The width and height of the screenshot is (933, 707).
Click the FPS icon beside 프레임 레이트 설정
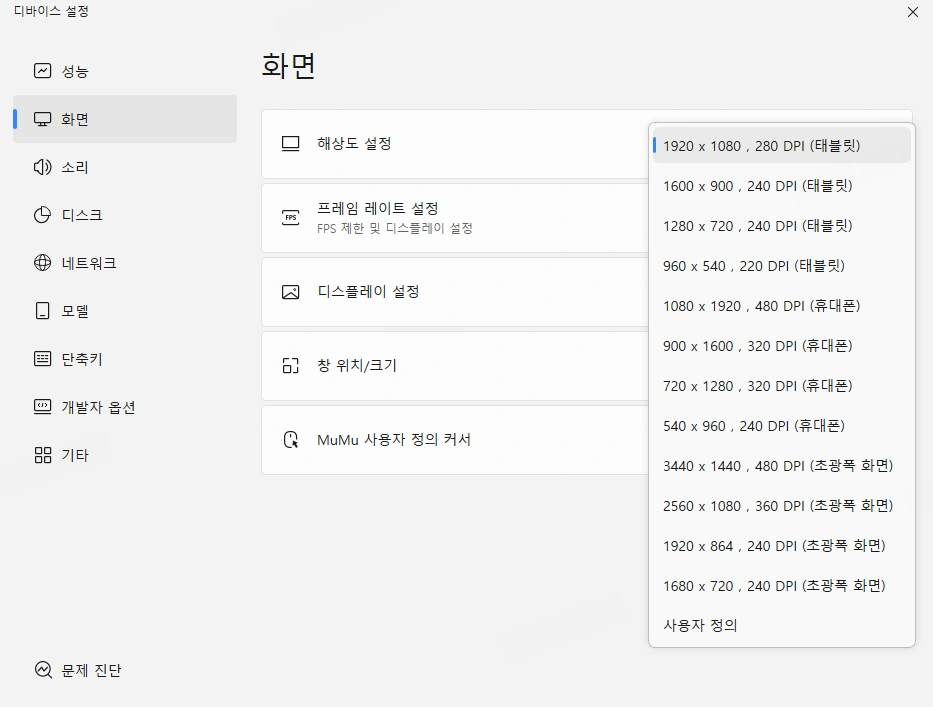point(290,217)
